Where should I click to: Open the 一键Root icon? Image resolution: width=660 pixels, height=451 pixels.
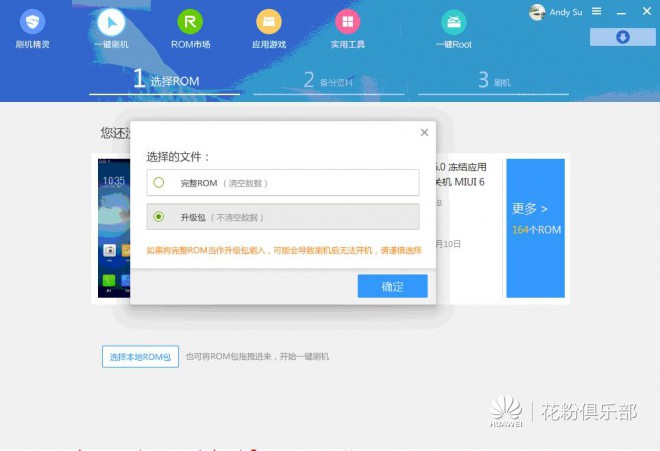click(453, 22)
